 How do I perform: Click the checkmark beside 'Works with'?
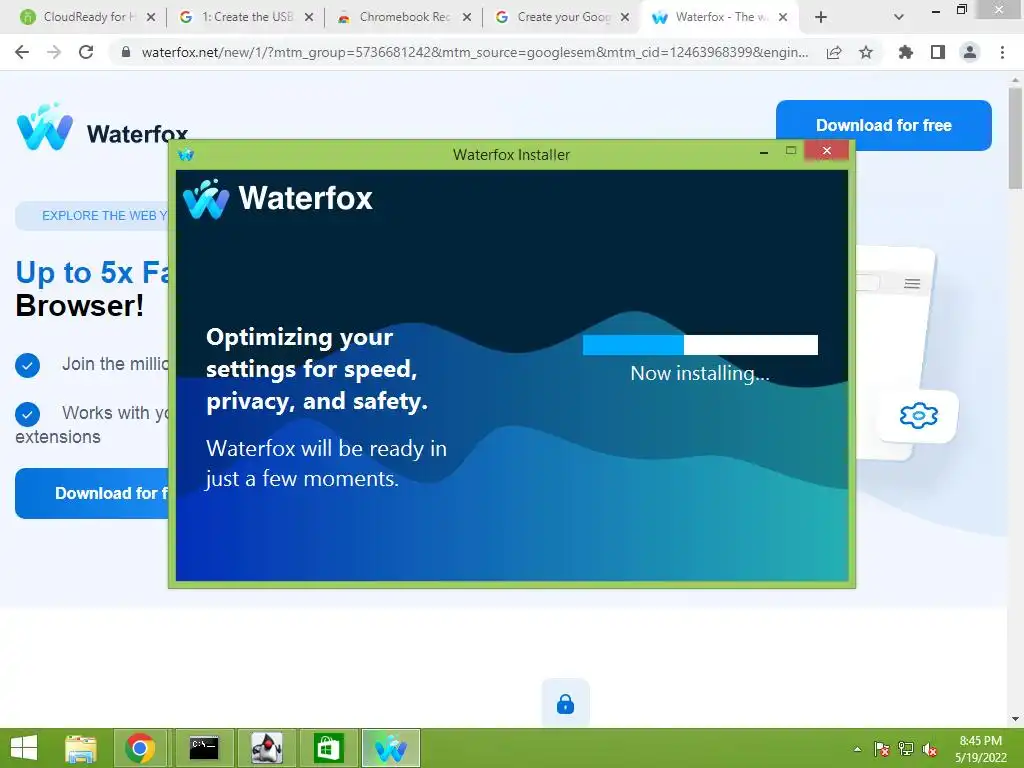(x=27, y=414)
